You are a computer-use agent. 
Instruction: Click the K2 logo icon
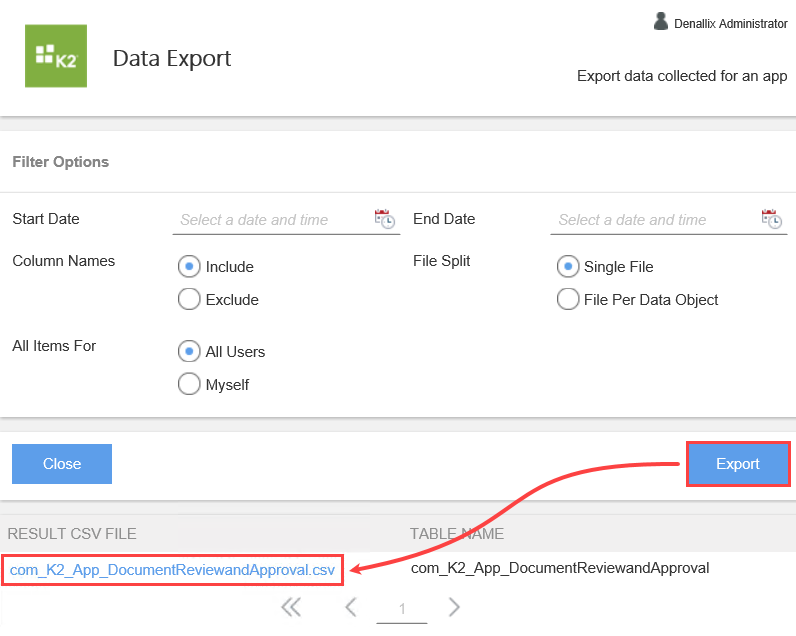(57, 58)
